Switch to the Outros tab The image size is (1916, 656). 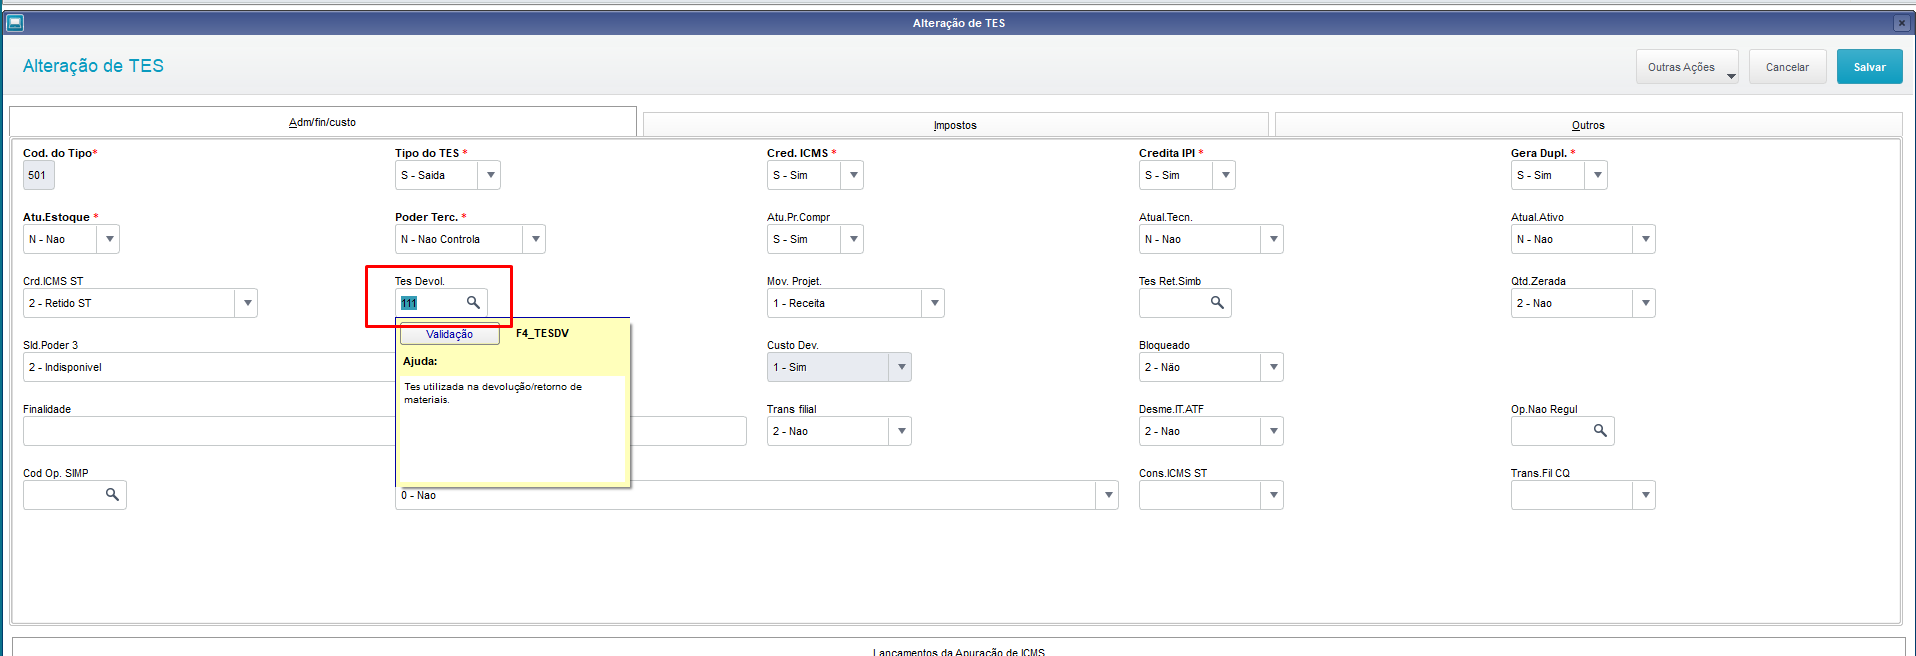click(1588, 125)
